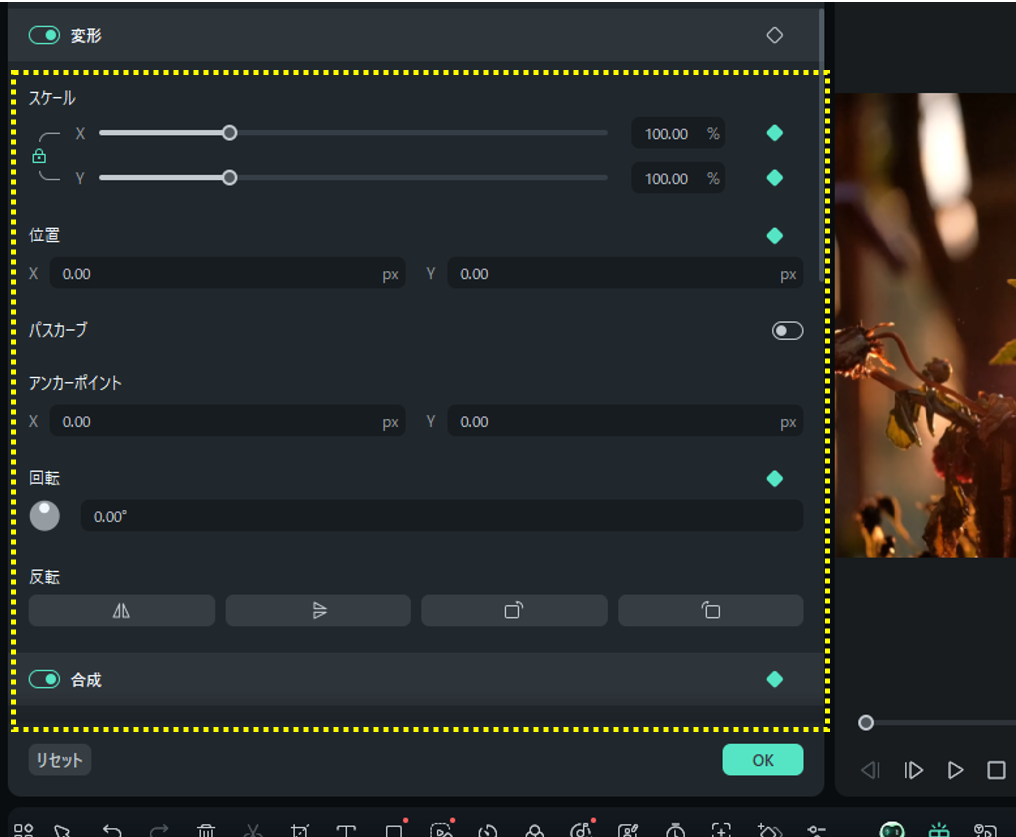Click the 回転 keyframe diamond
This screenshot has height=837, width=1016.
coord(774,479)
